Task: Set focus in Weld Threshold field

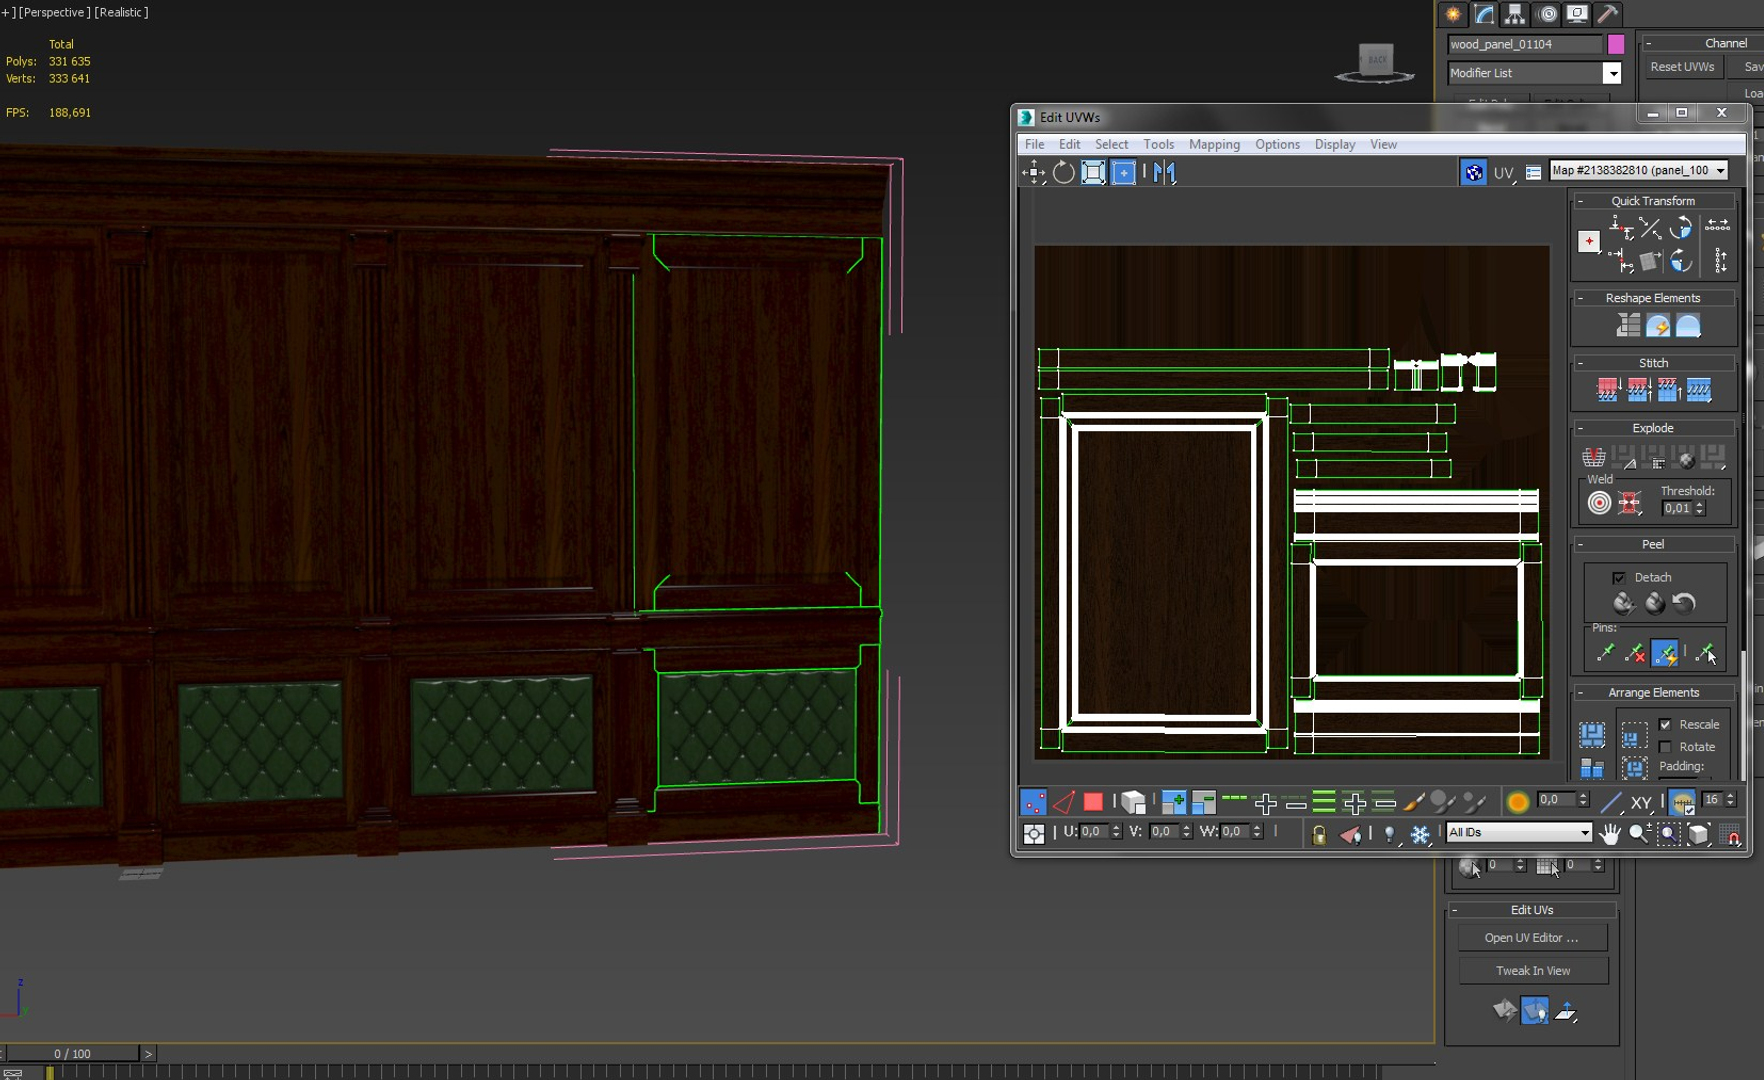Action: tap(1676, 508)
